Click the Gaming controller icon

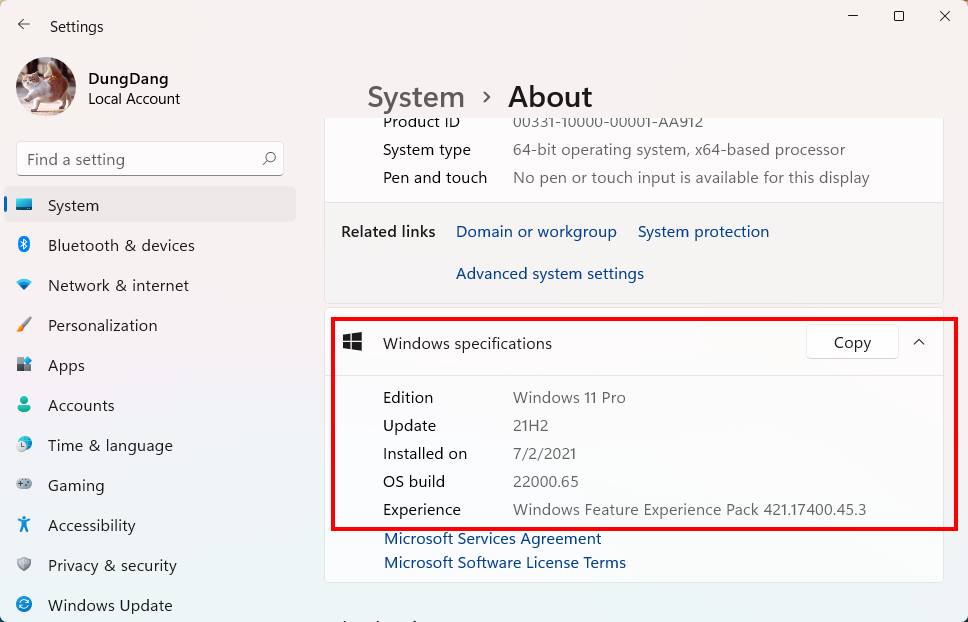click(x=24, y=484)
